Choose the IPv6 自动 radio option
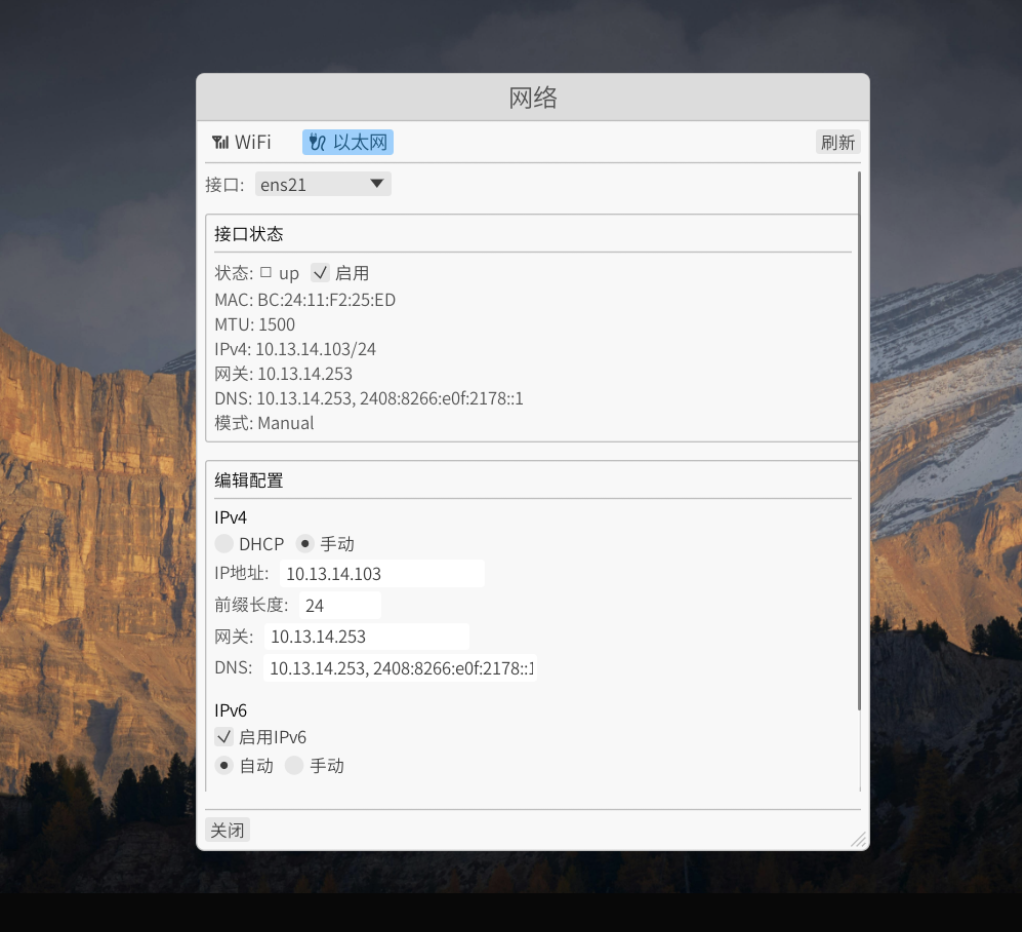 [x=225, y=766]
